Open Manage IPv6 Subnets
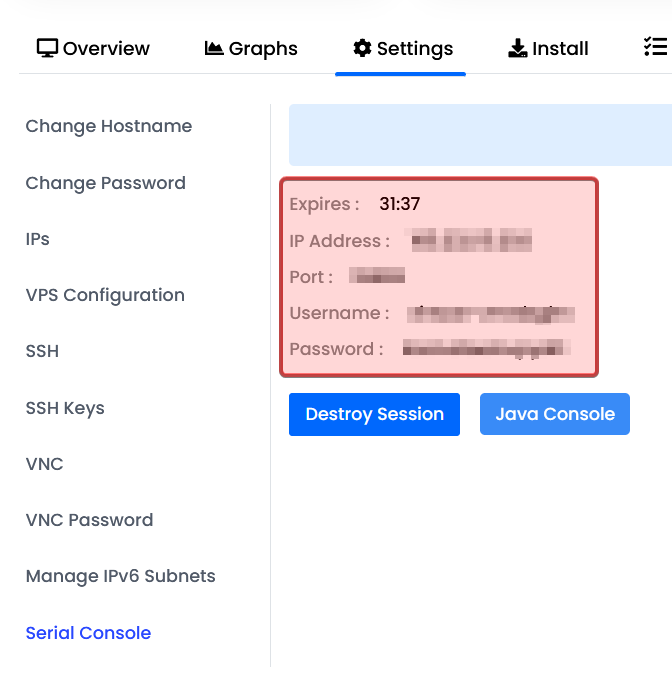Screen dimensions: 672x678 click(x=120, y=576)
